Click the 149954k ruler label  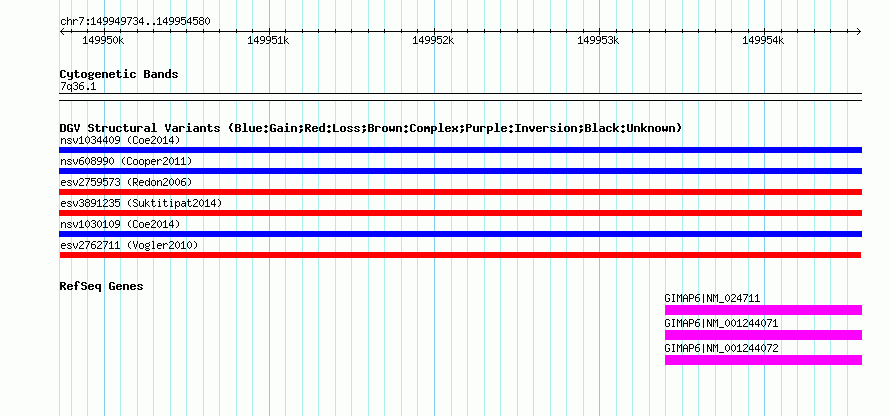pyautogui.click(x=763, y=40)
